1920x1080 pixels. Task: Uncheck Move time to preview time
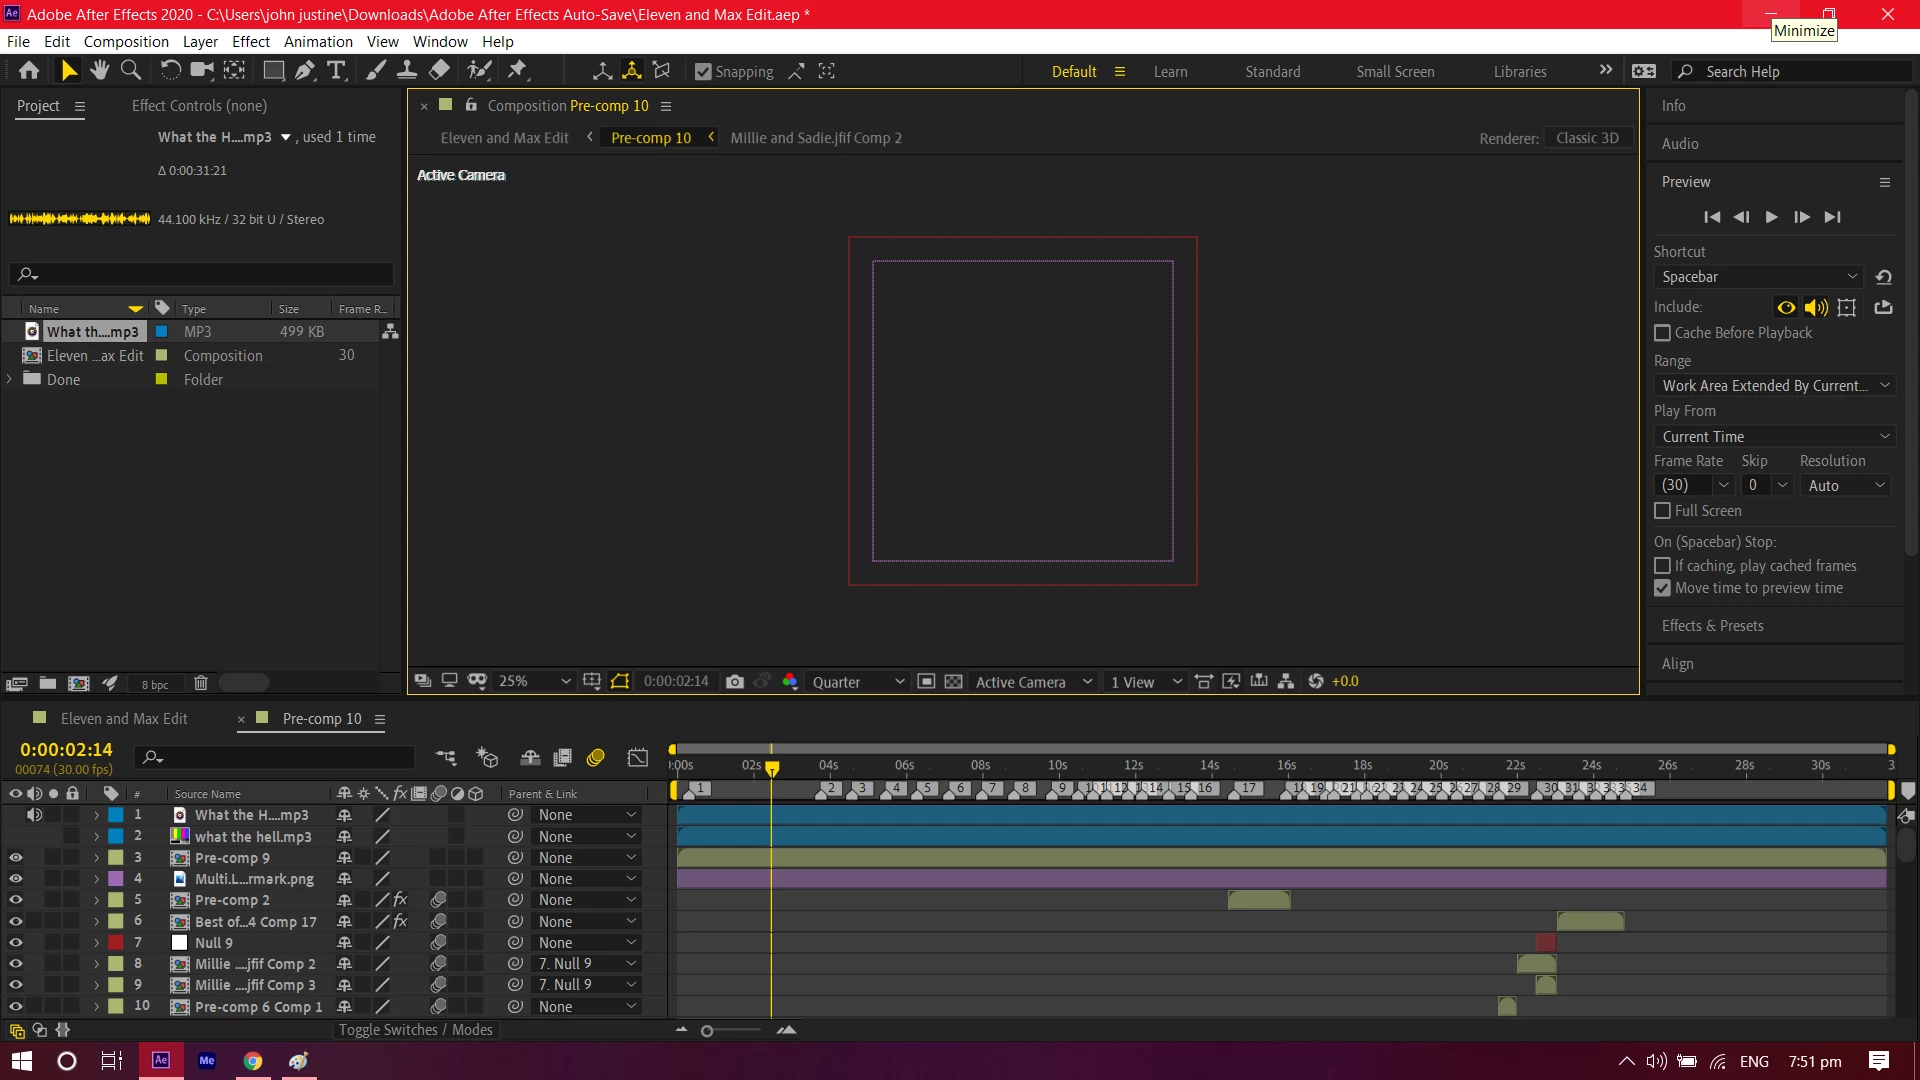(1663, 589)
